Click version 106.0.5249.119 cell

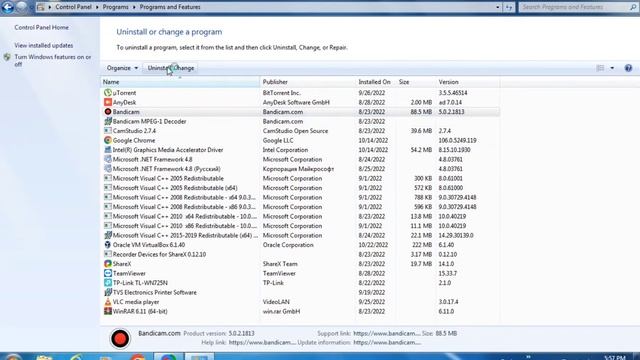458,140
